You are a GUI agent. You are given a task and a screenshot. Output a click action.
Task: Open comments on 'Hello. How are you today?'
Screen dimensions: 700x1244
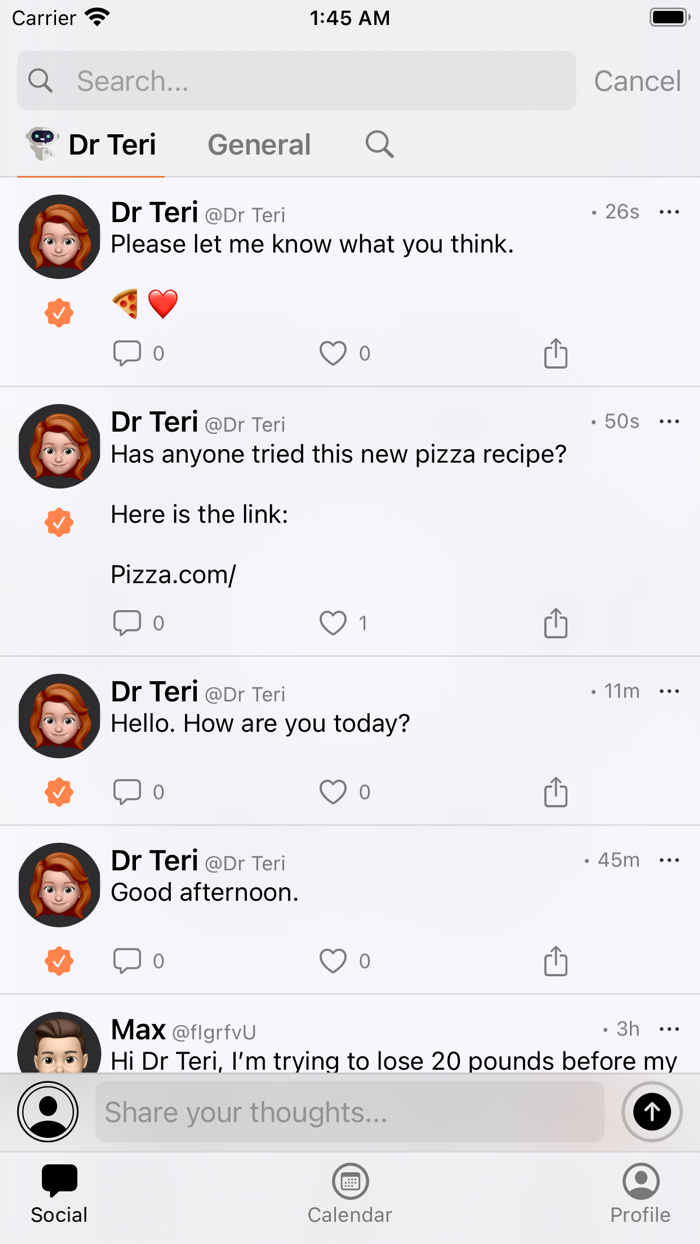click(128, 791)
